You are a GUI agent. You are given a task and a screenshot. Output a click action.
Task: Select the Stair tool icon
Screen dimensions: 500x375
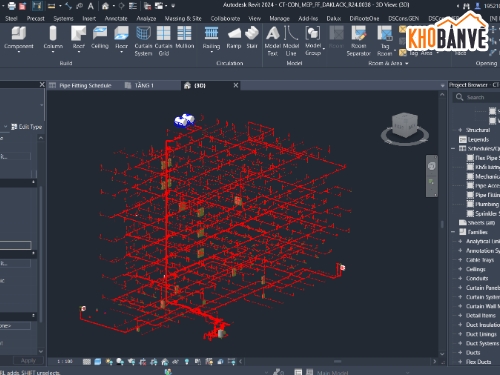[x=252, y=33]
